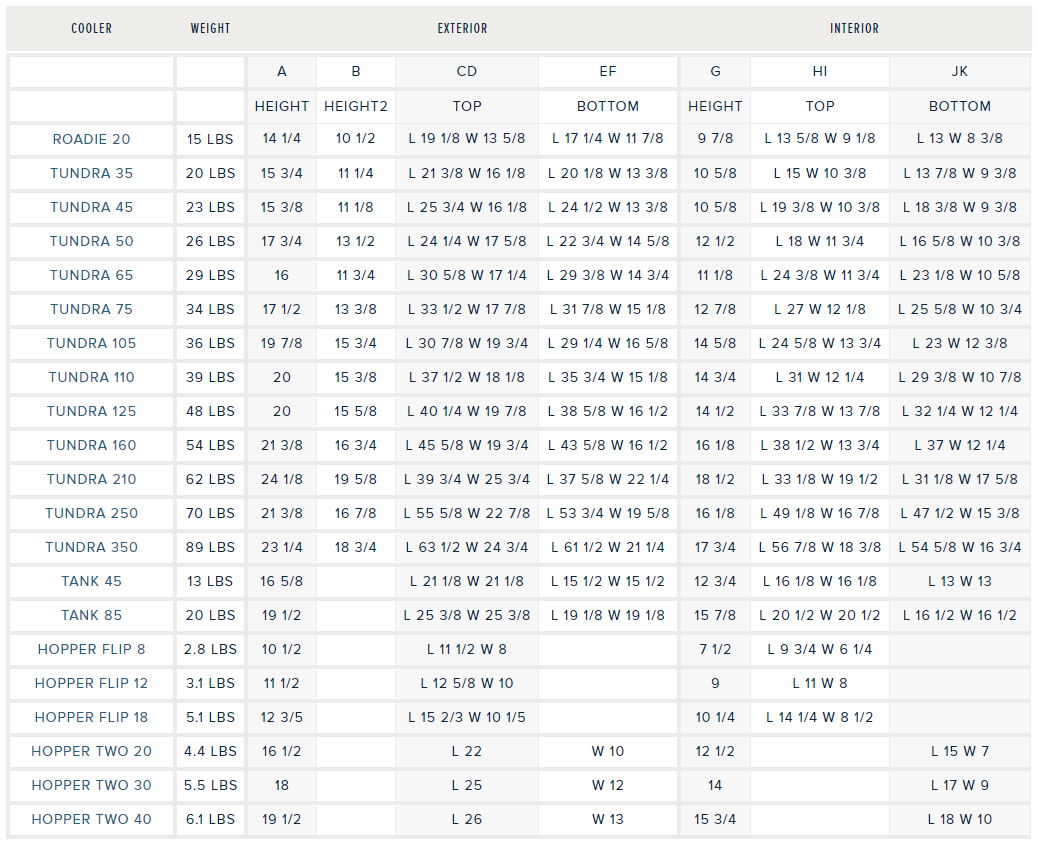The image size is (1038, 846).
Task: Click the WEIGHT column header
Action: (211, 28)
